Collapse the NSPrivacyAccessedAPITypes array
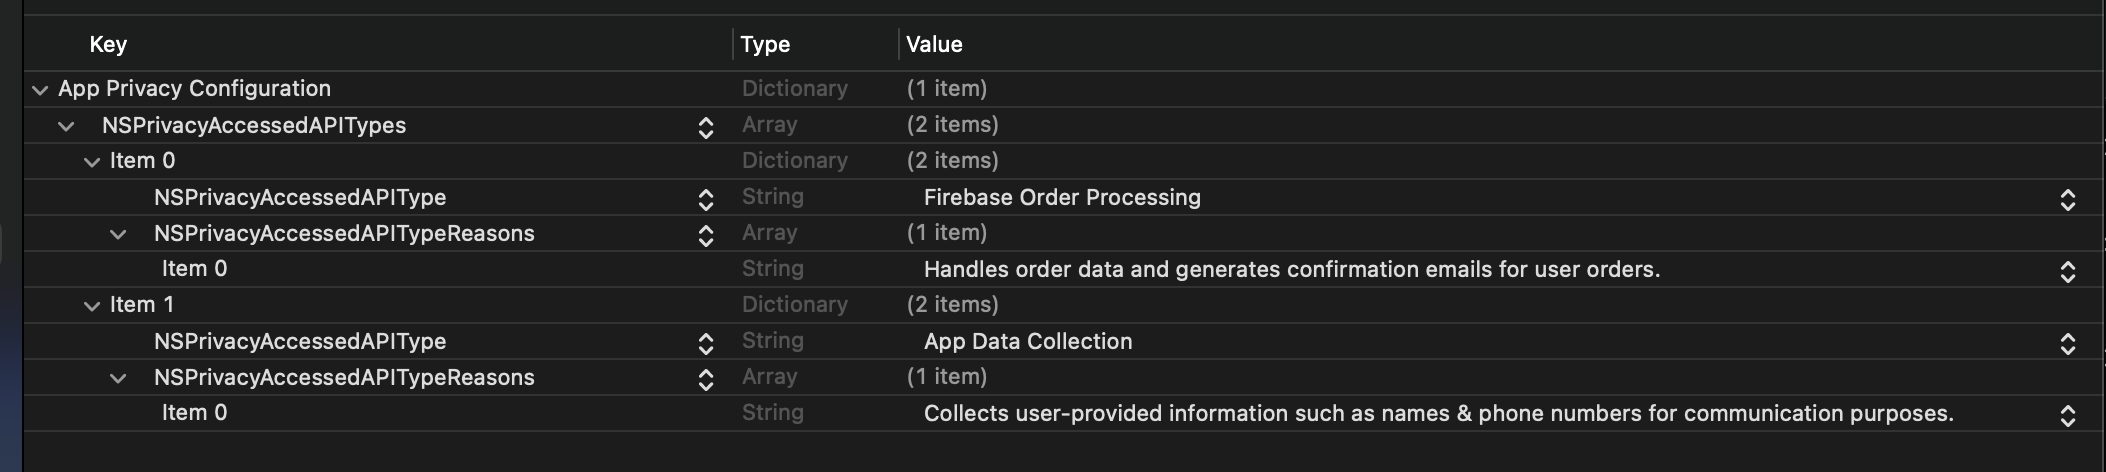This screenshot has height=472, width=2106. point(66,126)
